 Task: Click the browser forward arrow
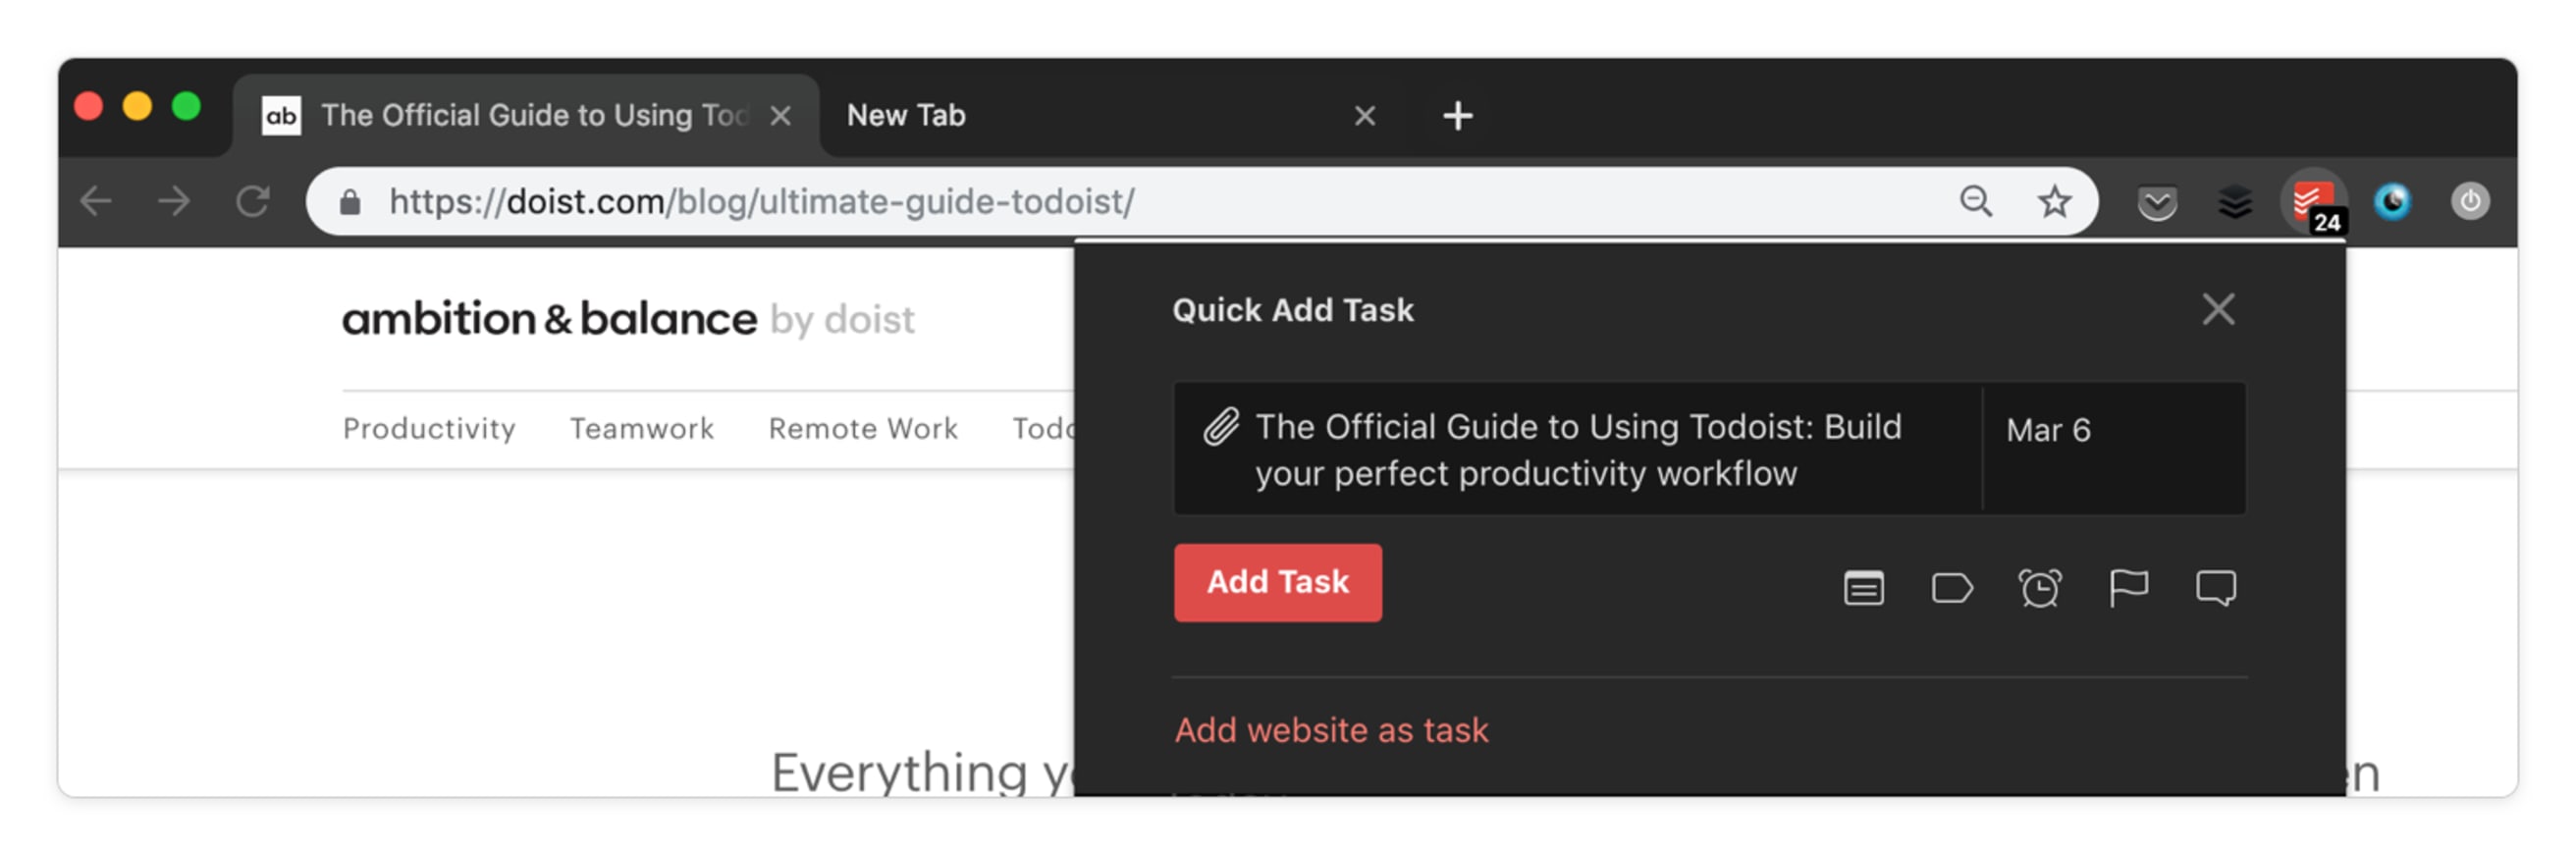pos(174,202)
